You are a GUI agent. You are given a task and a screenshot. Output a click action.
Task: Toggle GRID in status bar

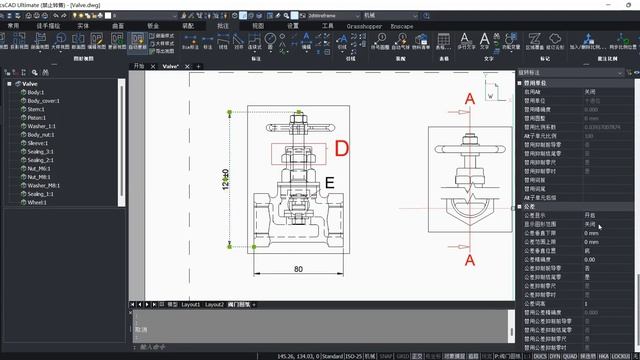coord(402,356)
